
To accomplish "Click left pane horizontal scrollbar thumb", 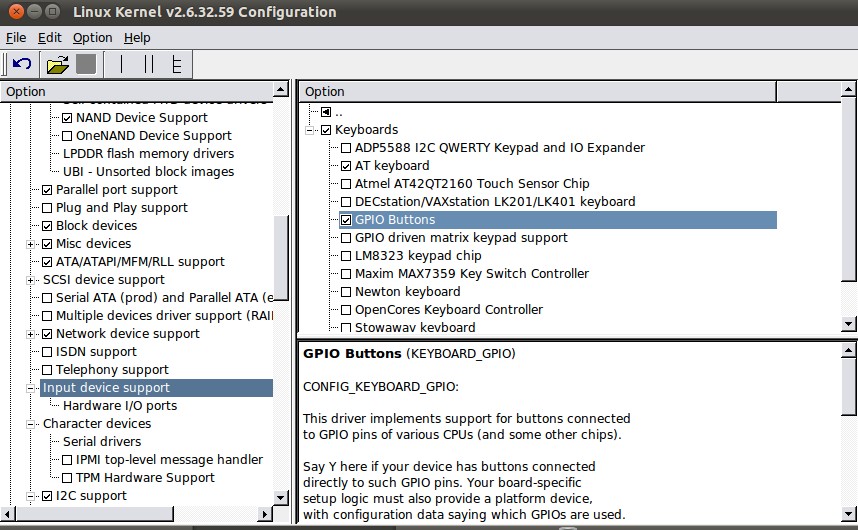I will [95, 514].
